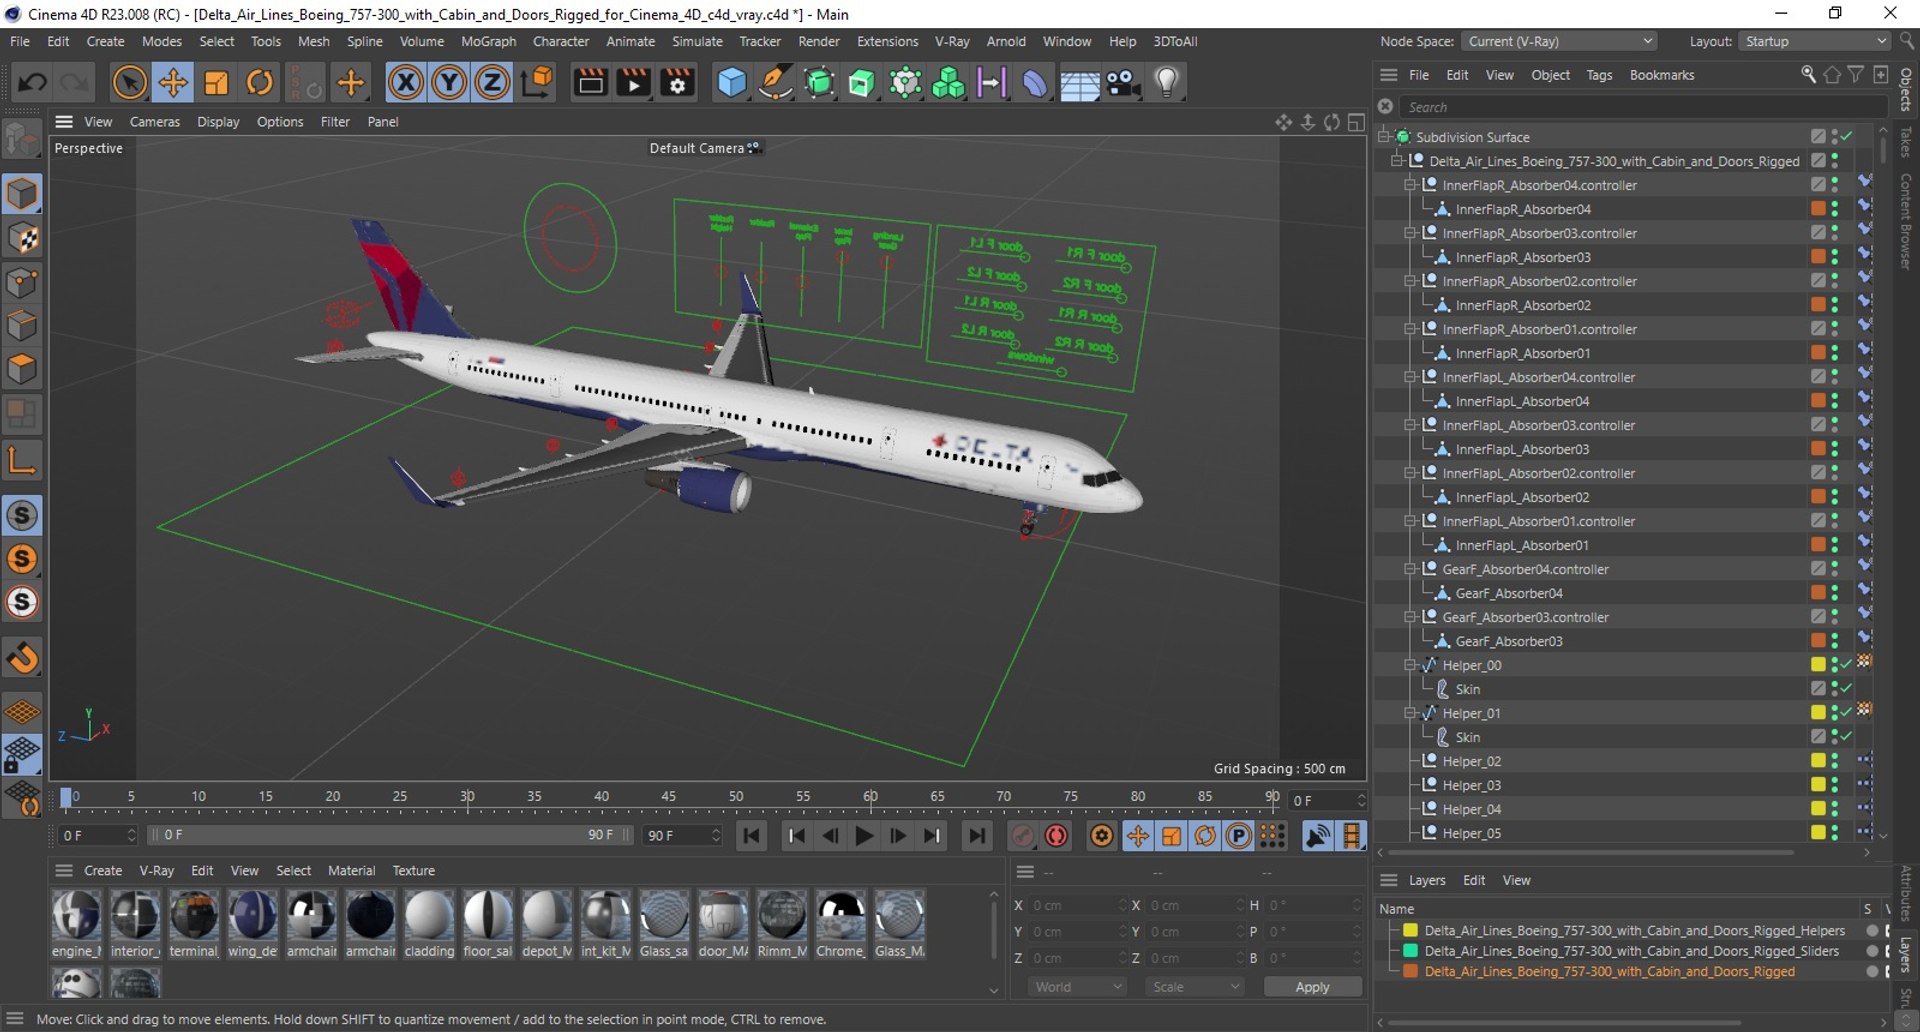Click the Floor/grid environment icon
This screenshot has height=1032, width=1920.
point(1080,84)
